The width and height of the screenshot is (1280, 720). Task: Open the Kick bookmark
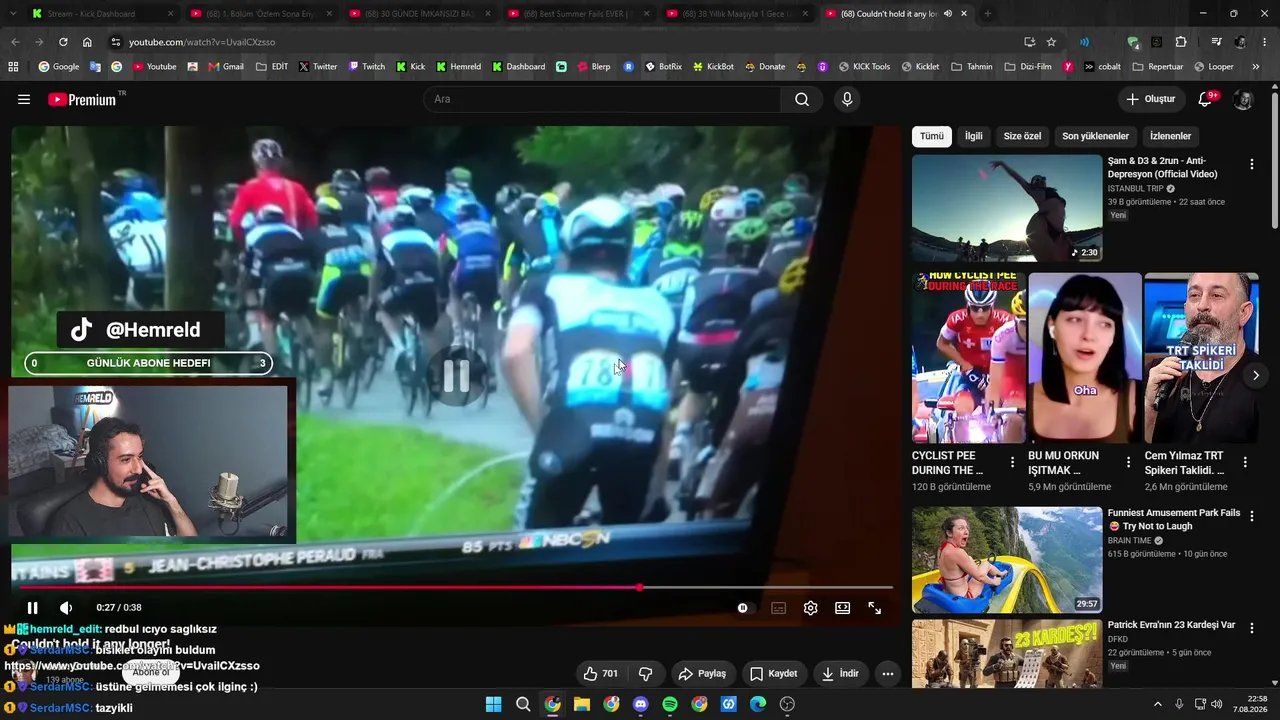pyautogui.click(x=410, y=67)
